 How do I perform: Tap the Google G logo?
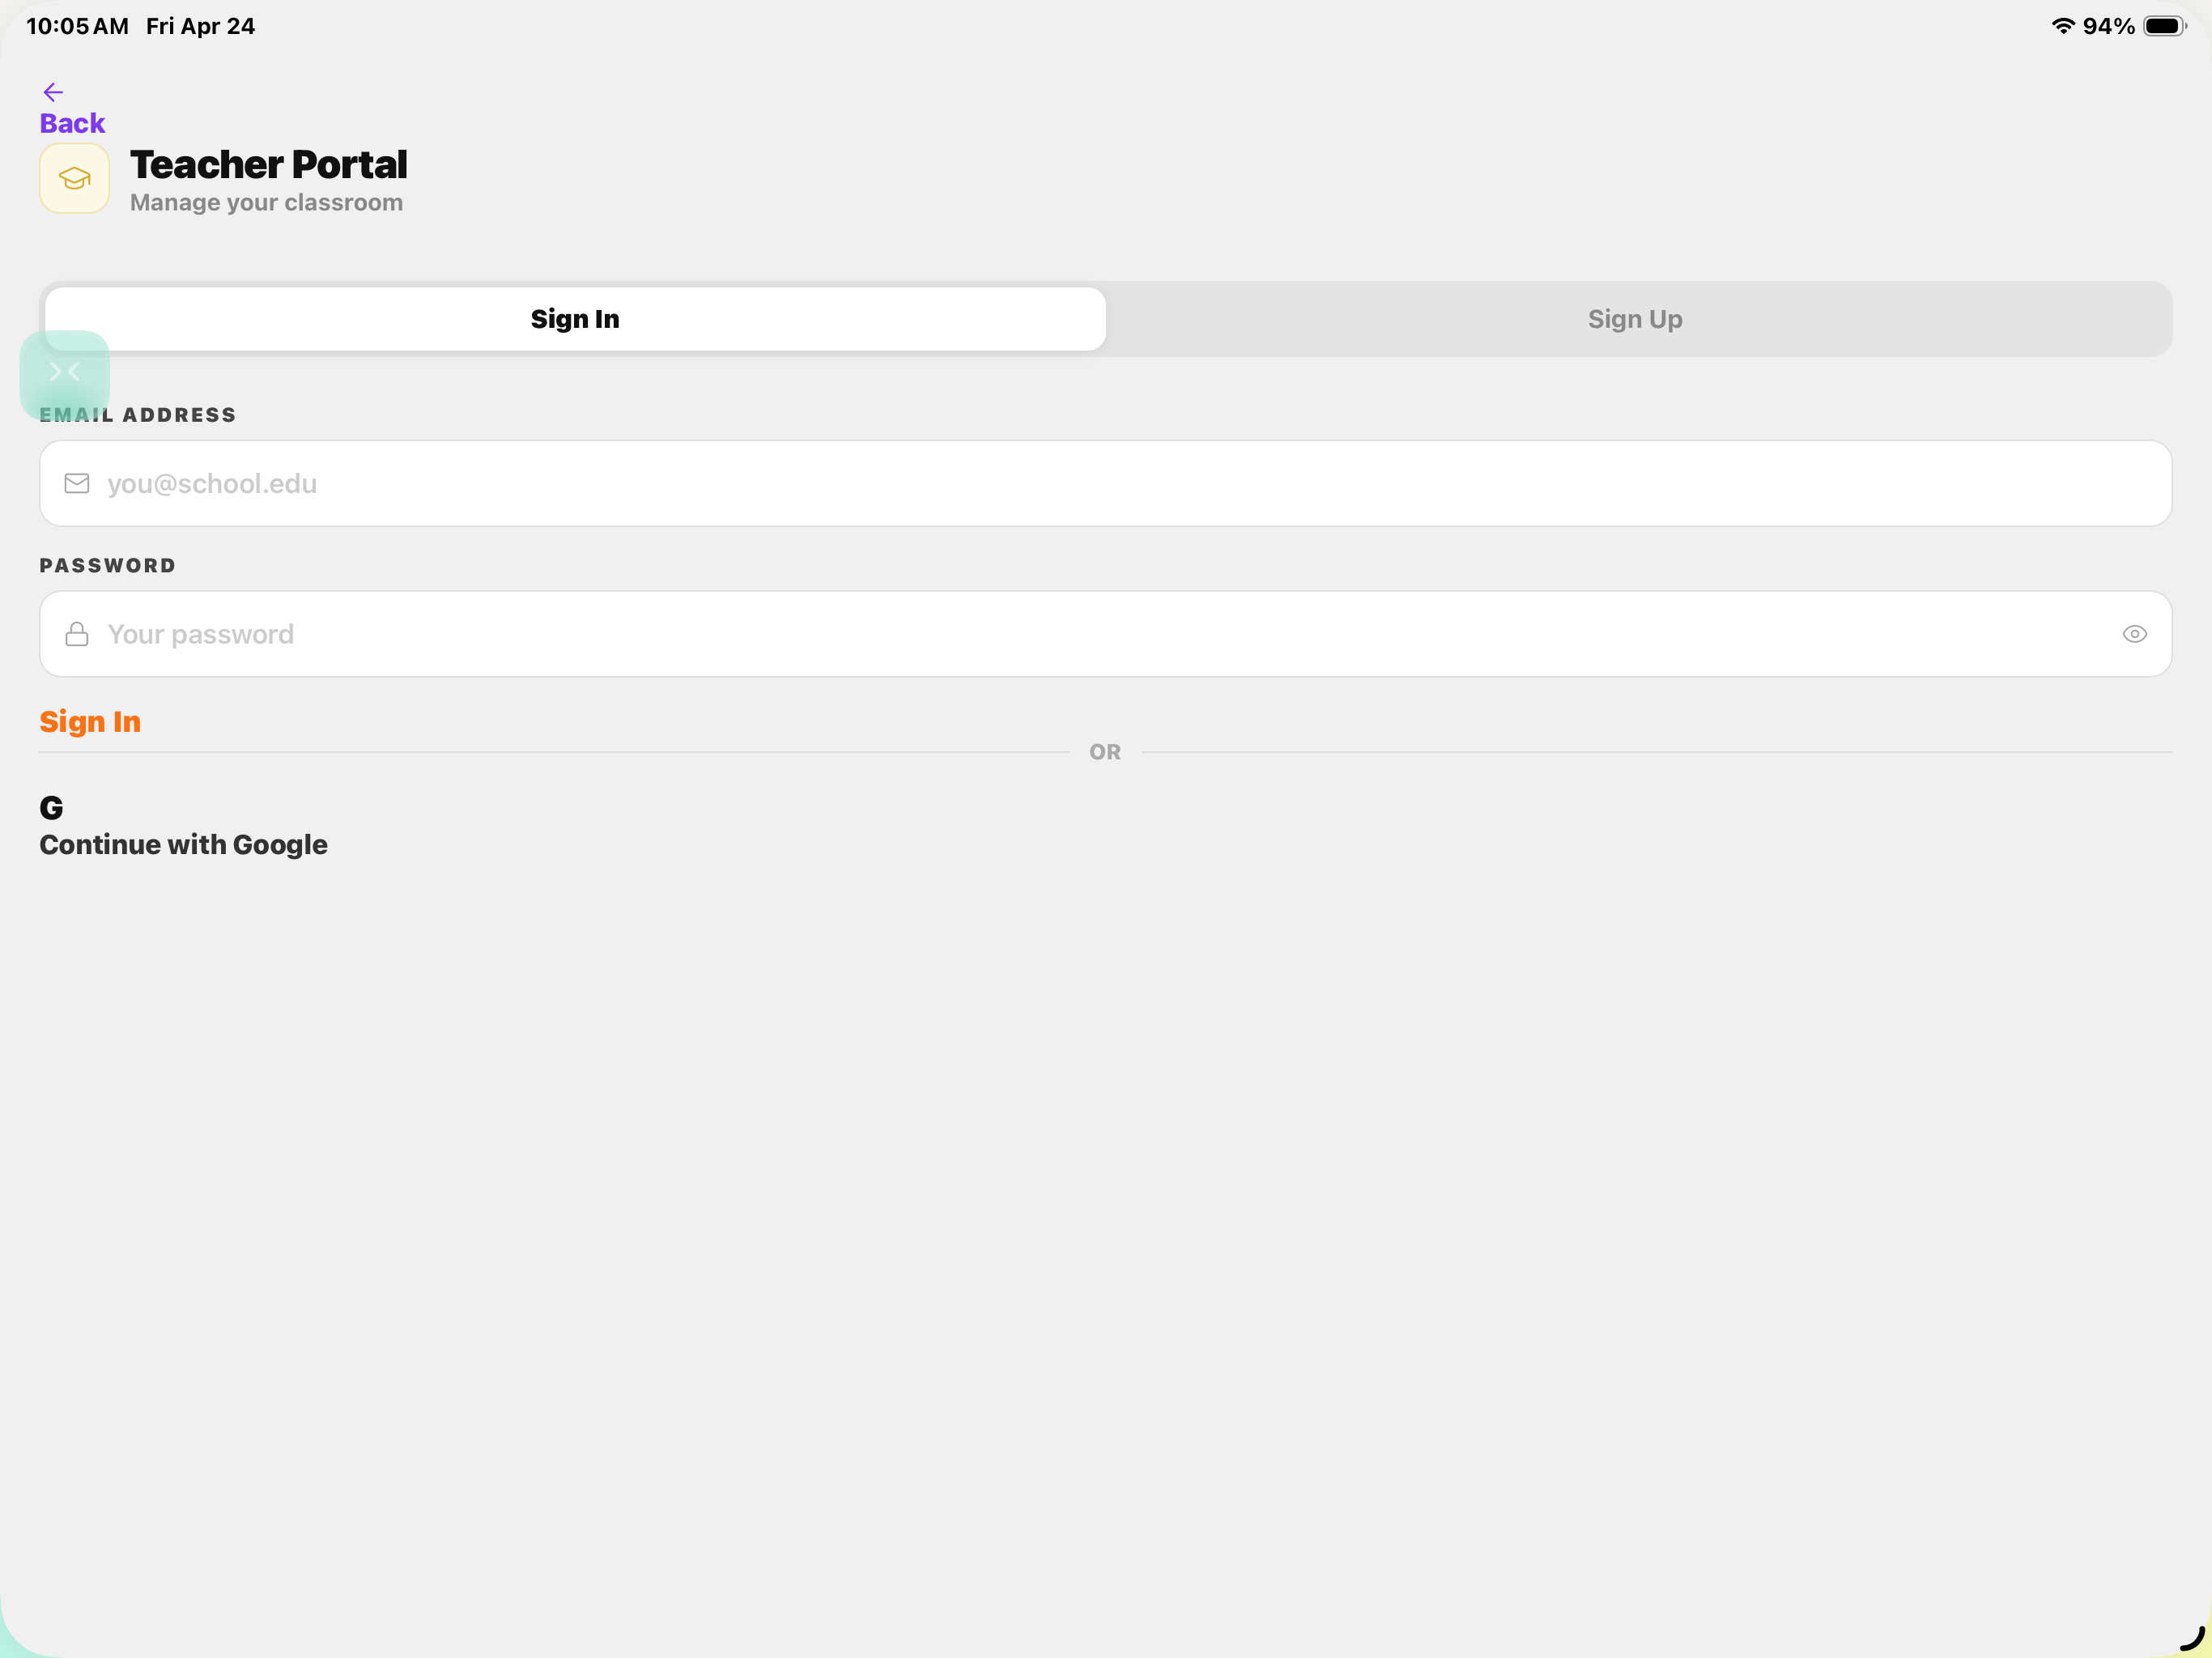[x=51, y=807]
